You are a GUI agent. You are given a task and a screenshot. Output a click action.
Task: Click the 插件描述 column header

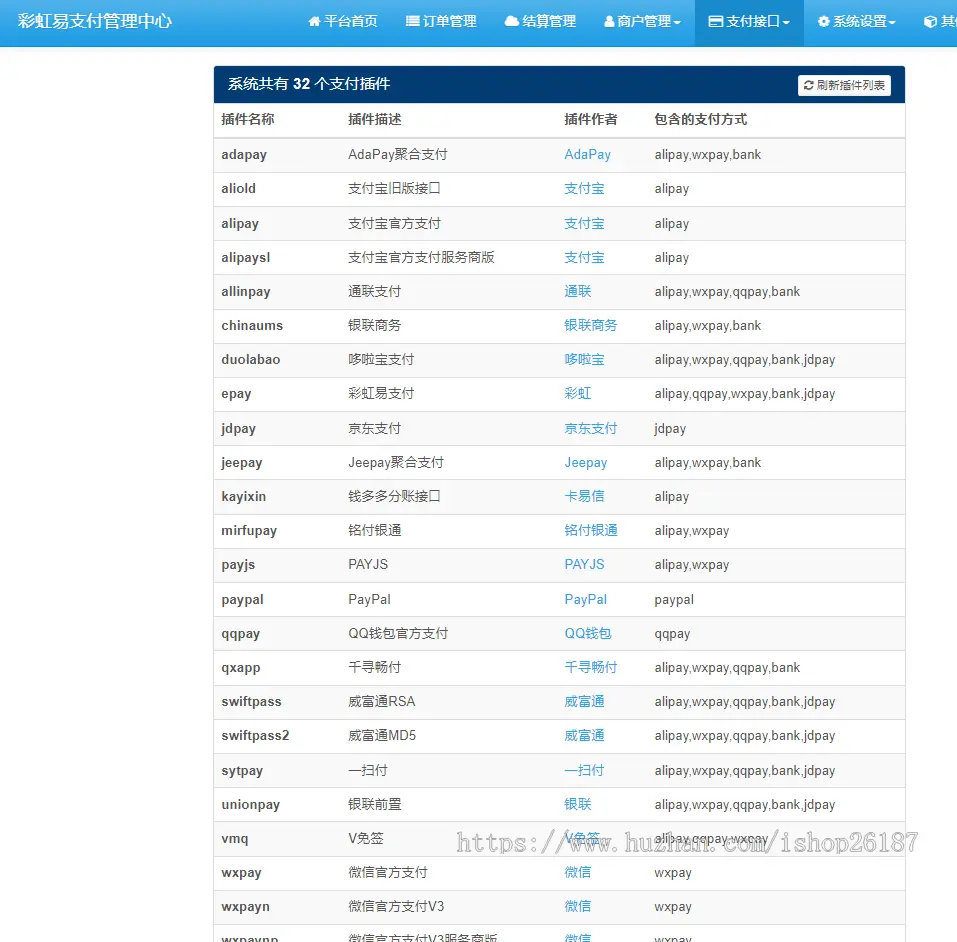point(375,120)
